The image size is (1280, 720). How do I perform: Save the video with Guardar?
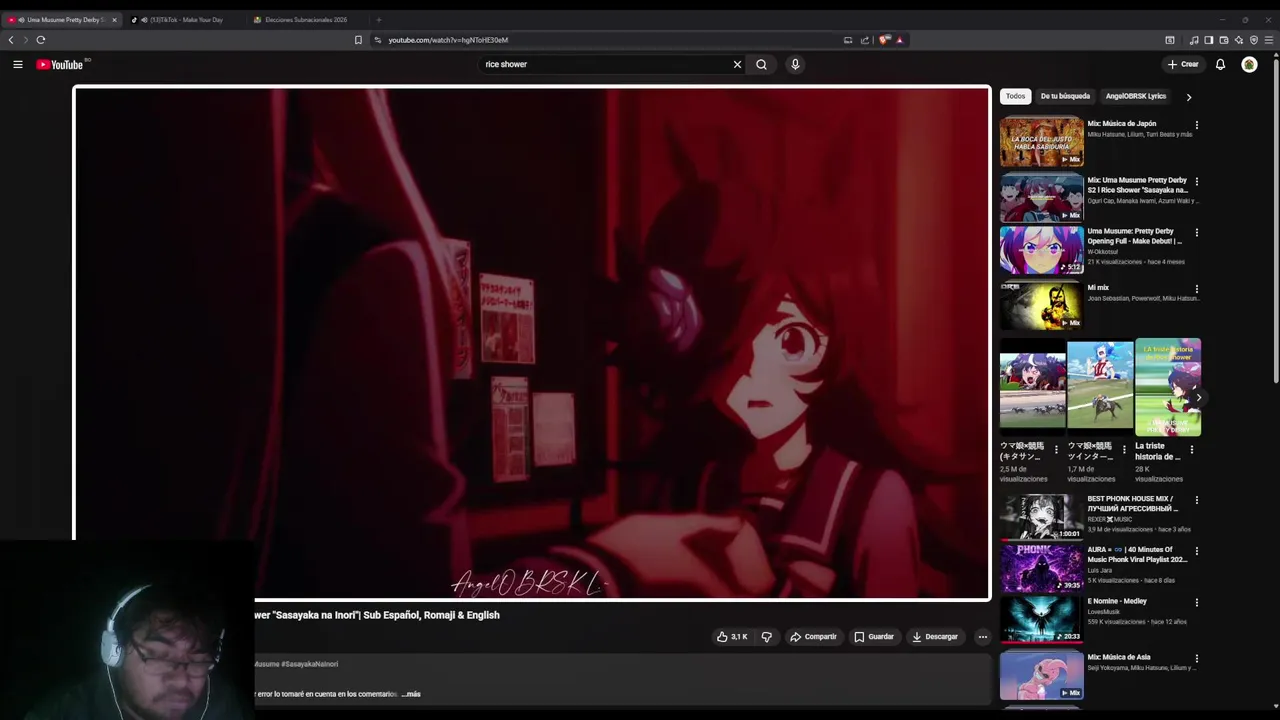(x=874, y=637)
